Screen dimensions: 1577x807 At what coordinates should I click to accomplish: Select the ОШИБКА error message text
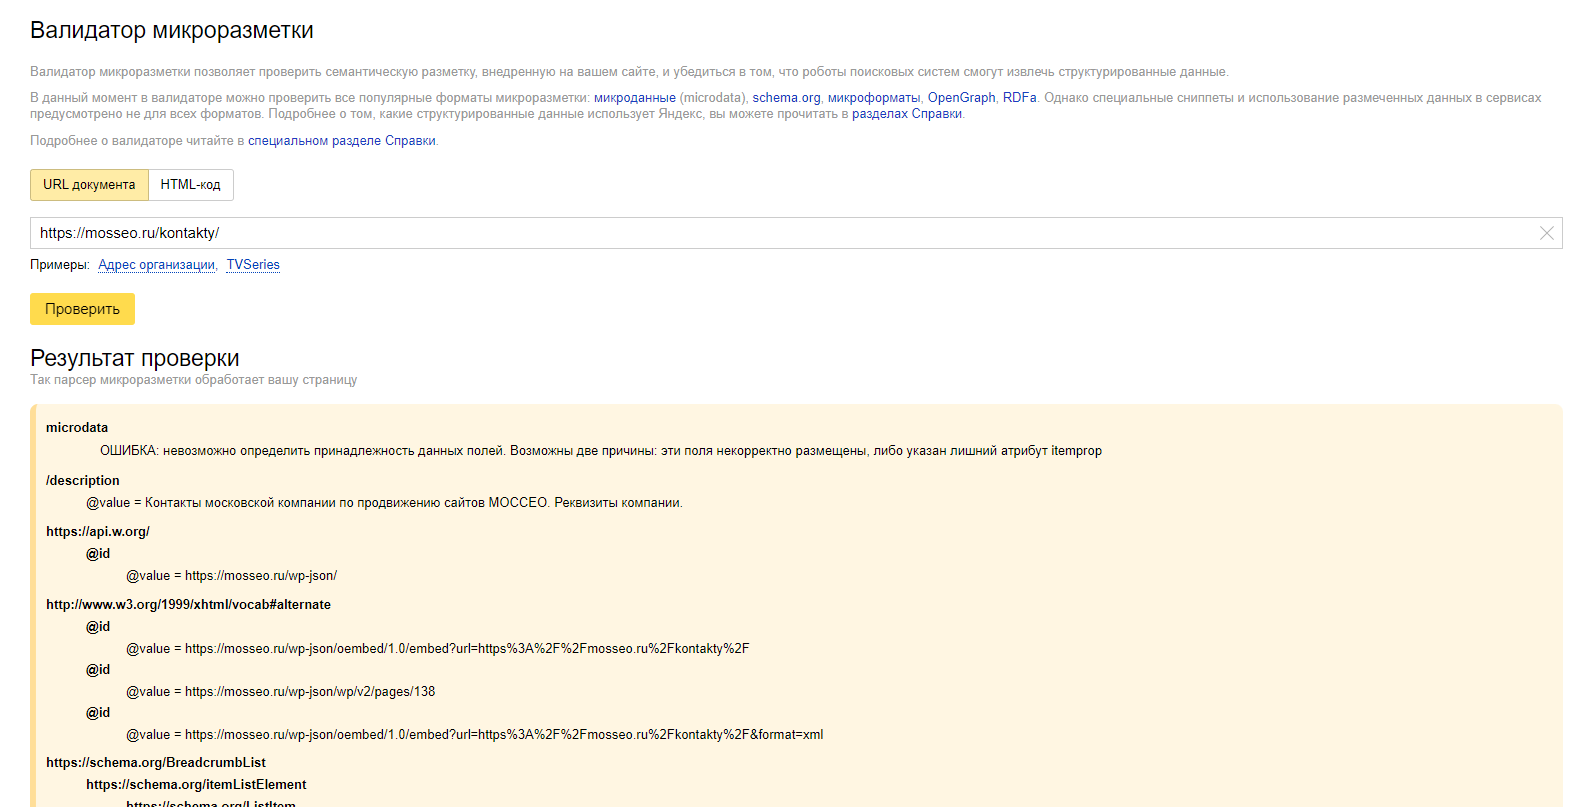click(601, 451)
